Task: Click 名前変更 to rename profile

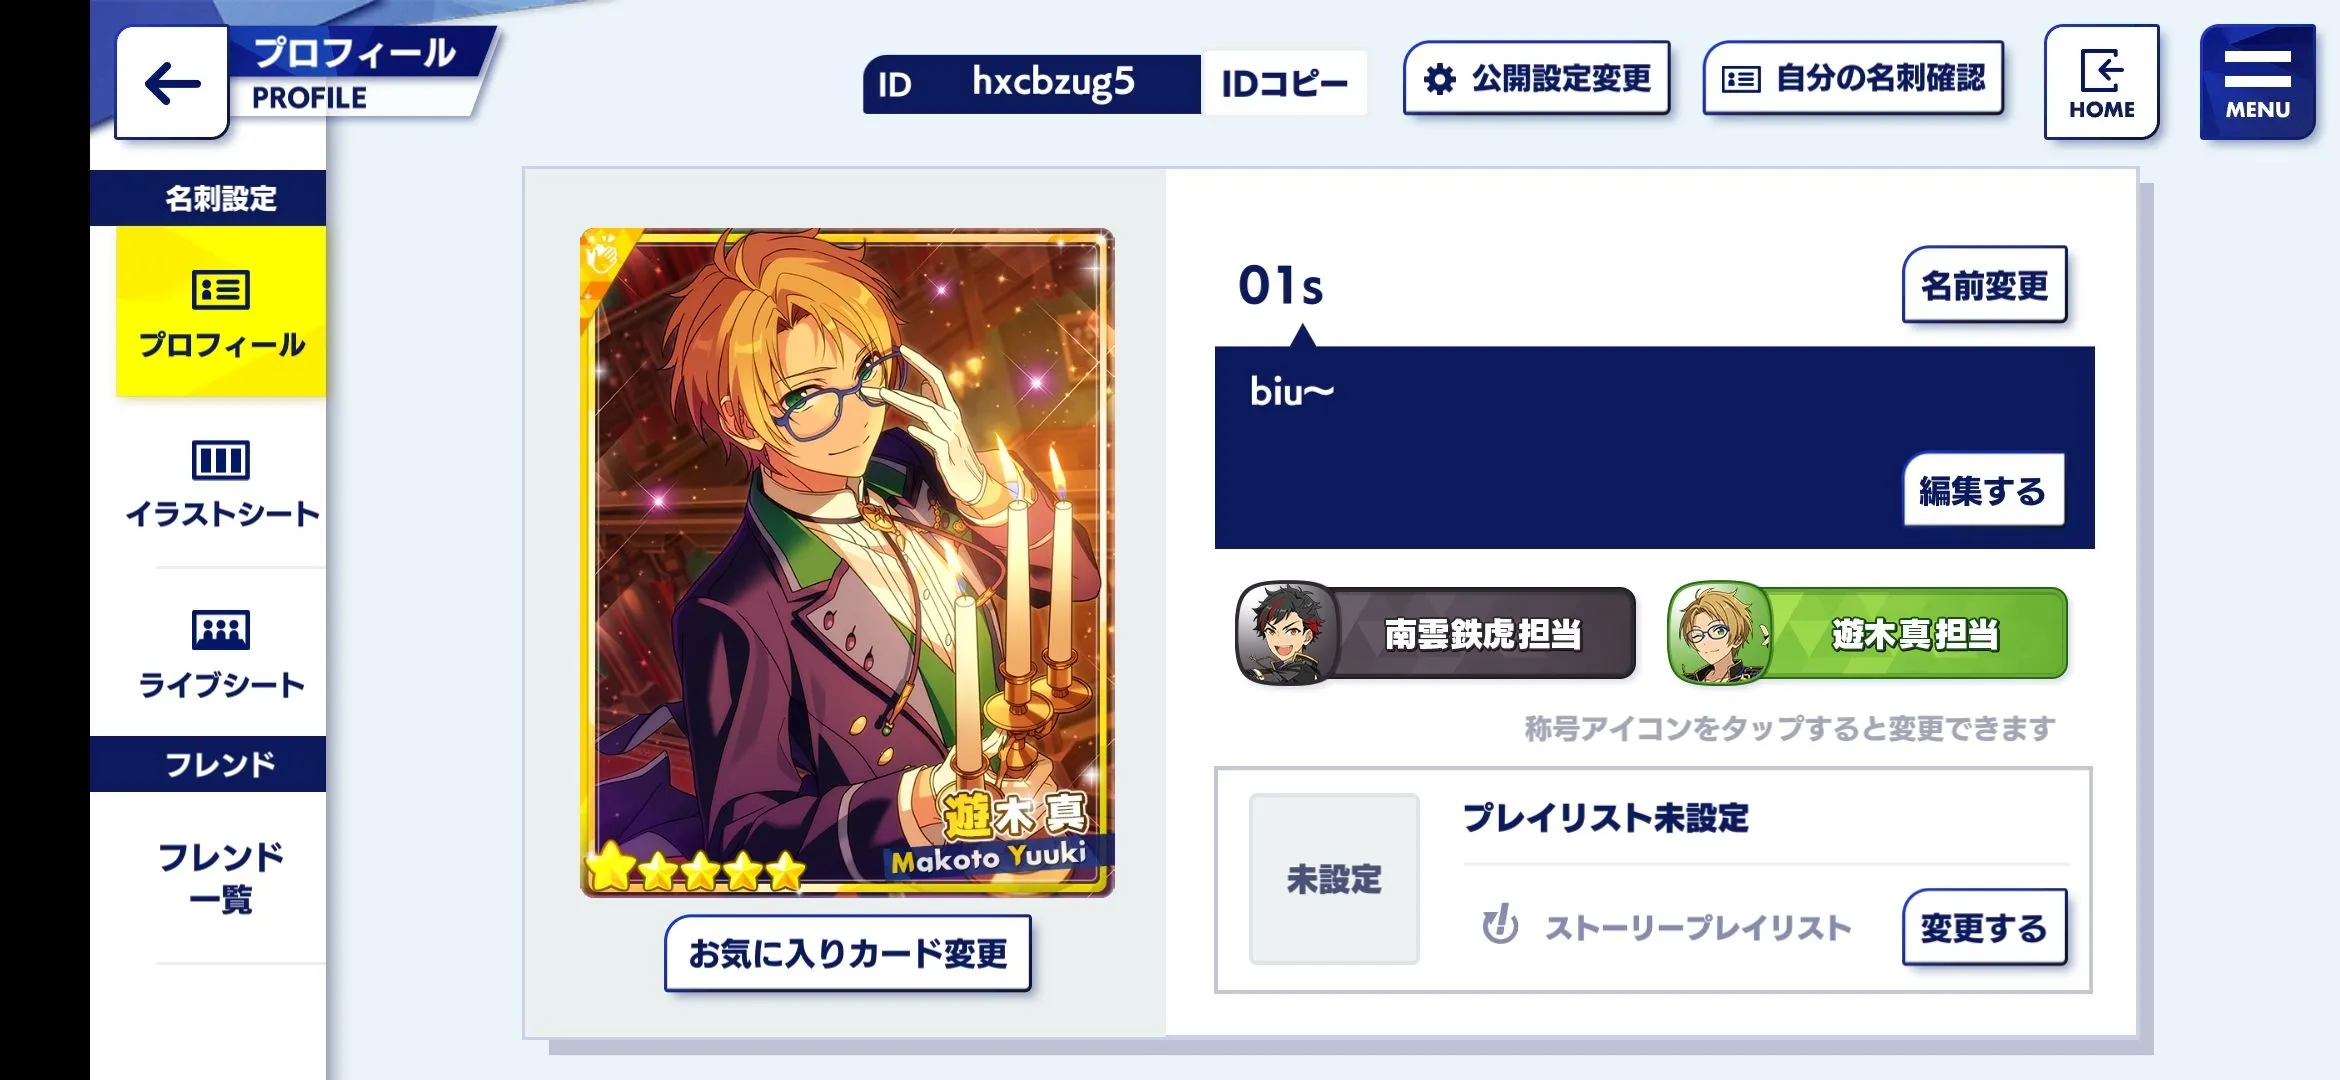Action: click(x=1985, y=286)
